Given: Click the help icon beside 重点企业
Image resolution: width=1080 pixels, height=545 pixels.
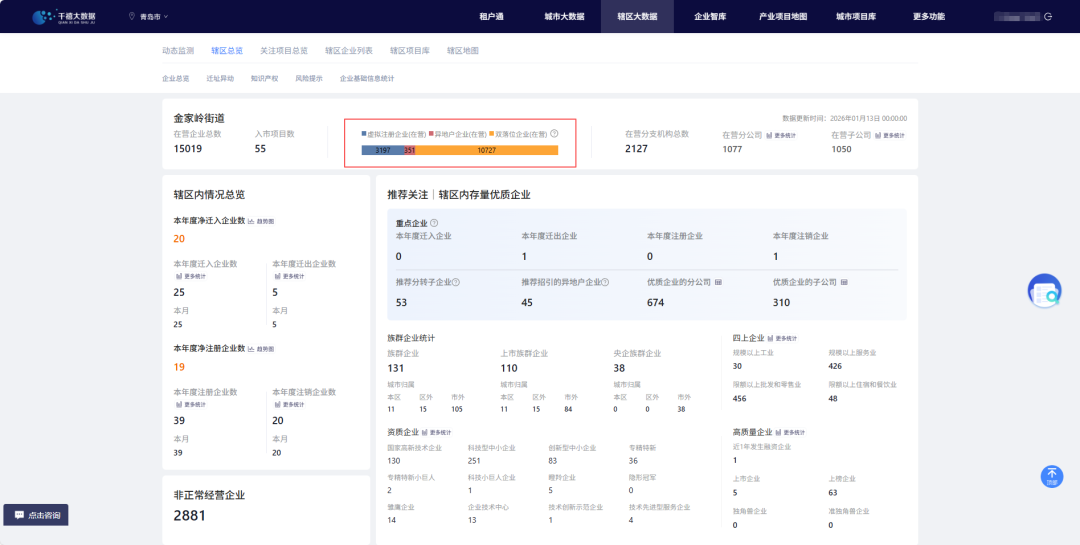Looking at the screenshot, I should coord(434,223).
